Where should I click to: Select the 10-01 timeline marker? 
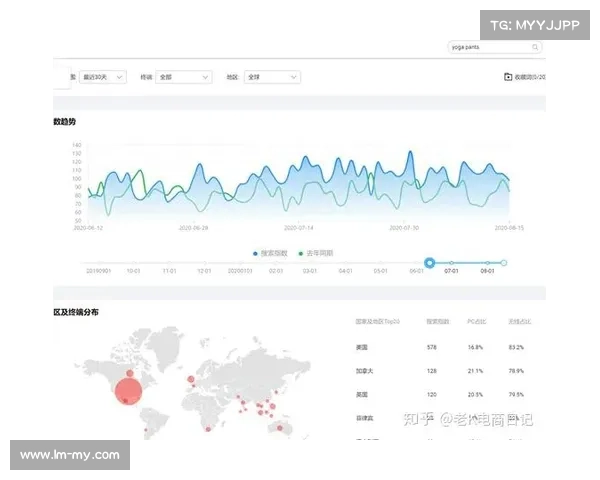[x=134, y=271]
